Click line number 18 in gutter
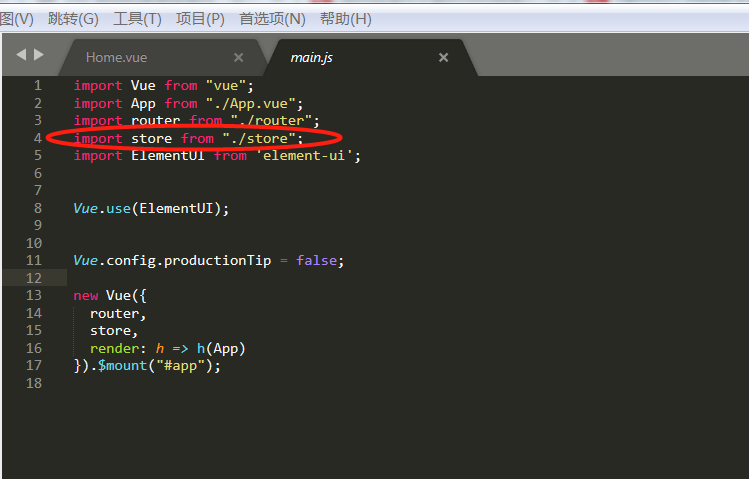The height and width of the screenshot is (479, 749). point(34,383)
